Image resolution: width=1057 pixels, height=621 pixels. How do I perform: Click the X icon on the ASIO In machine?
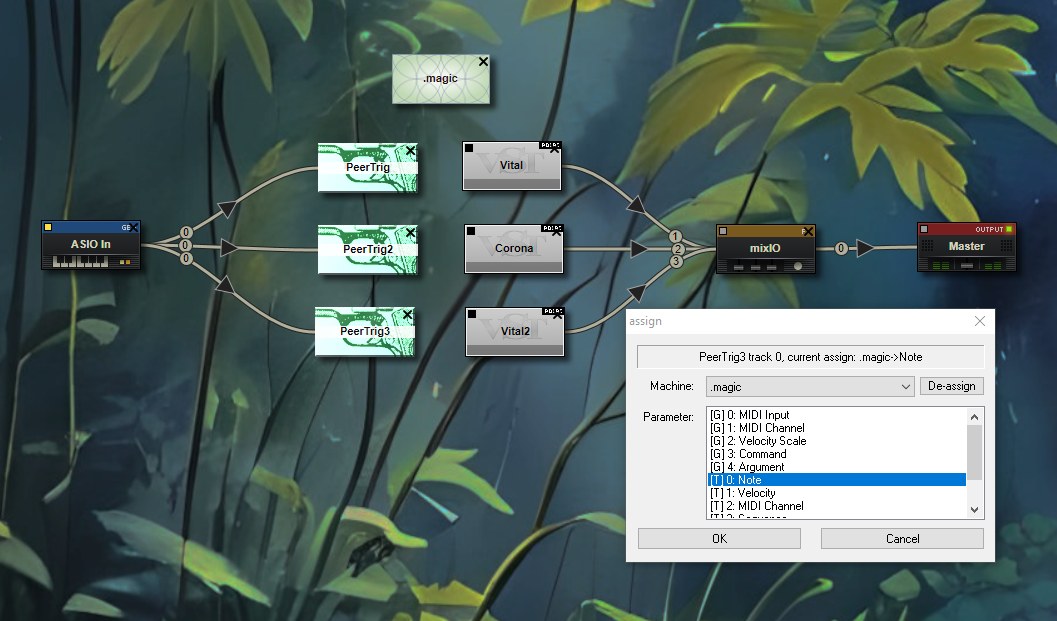click(134, 228)
